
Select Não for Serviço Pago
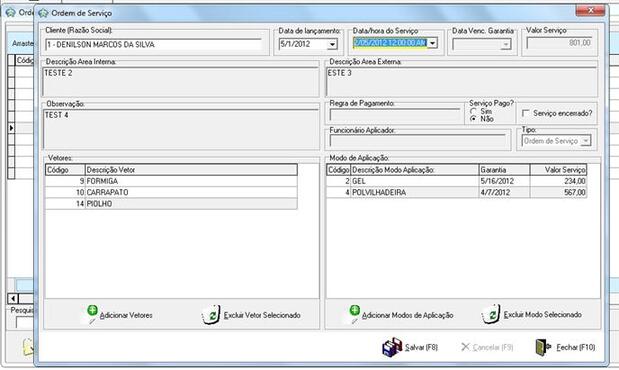pyautogui.click(x=473, y=118)
